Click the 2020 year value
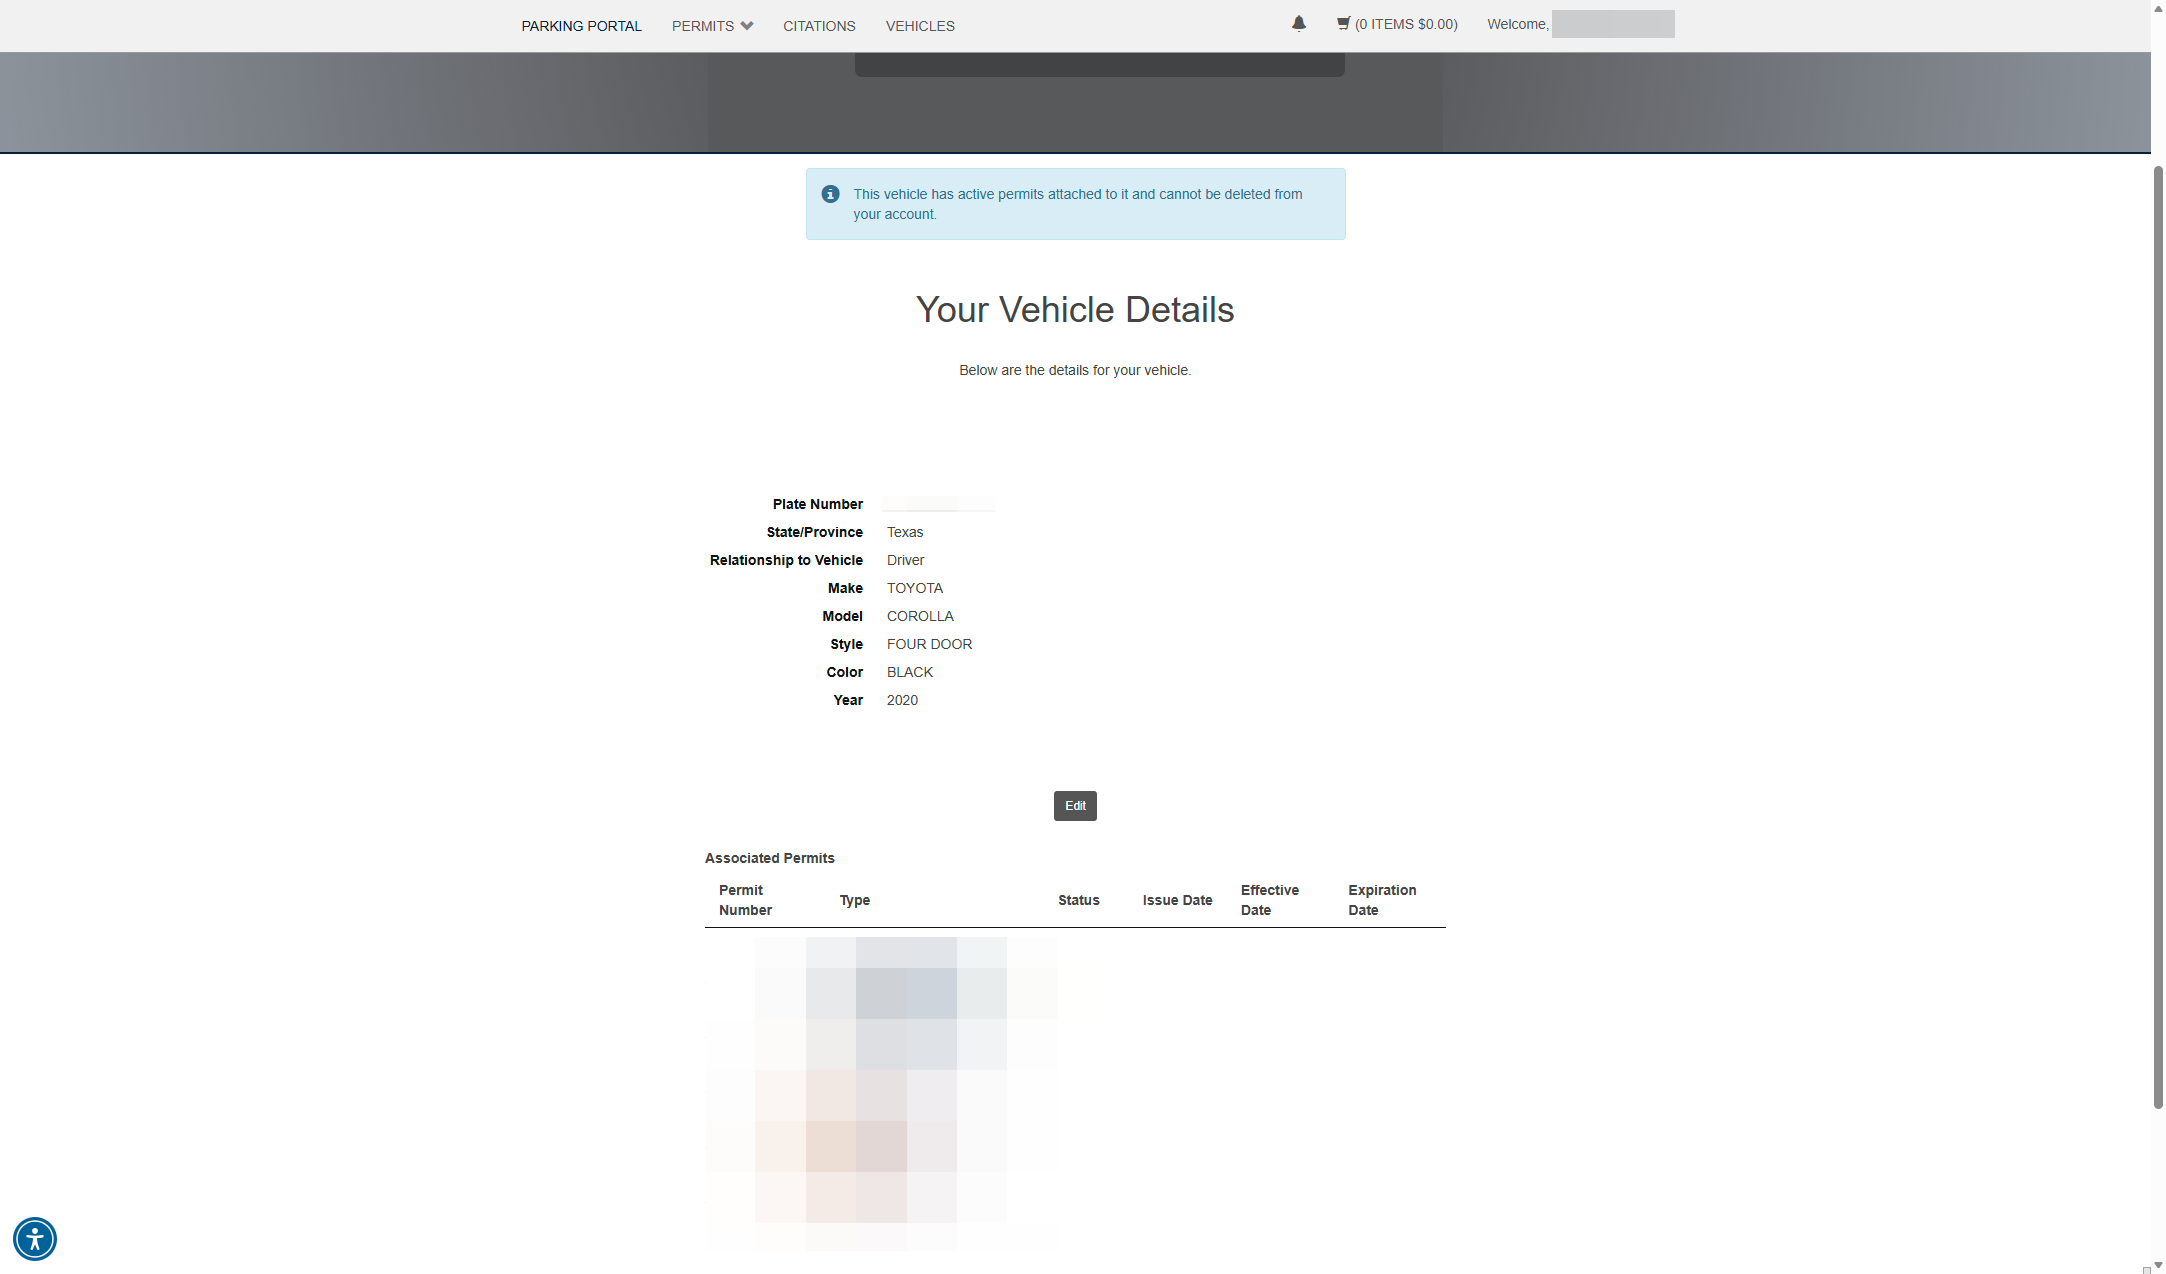2166x1274 pixels. pyautogui.click(x=902, y=700)
